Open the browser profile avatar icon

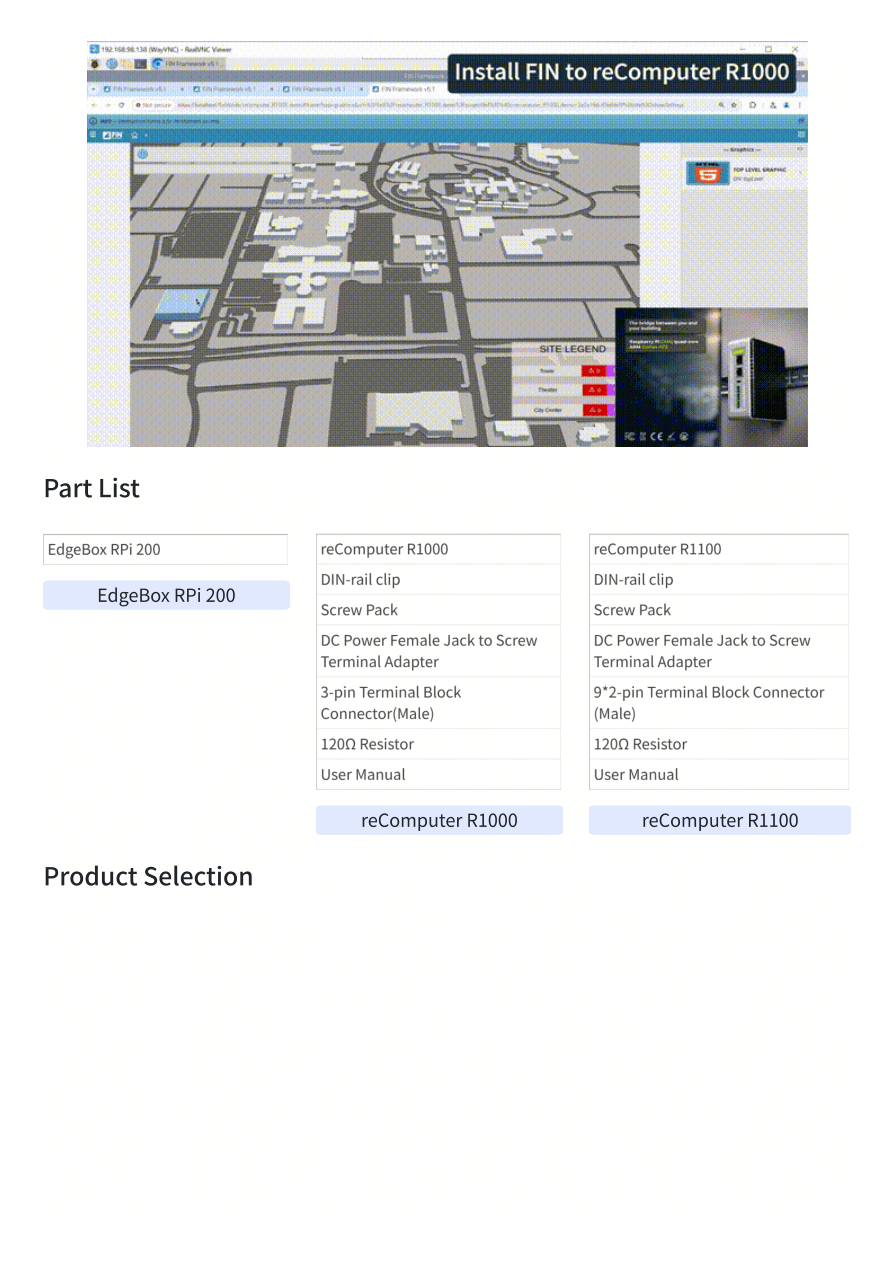(x=786, y=104)
